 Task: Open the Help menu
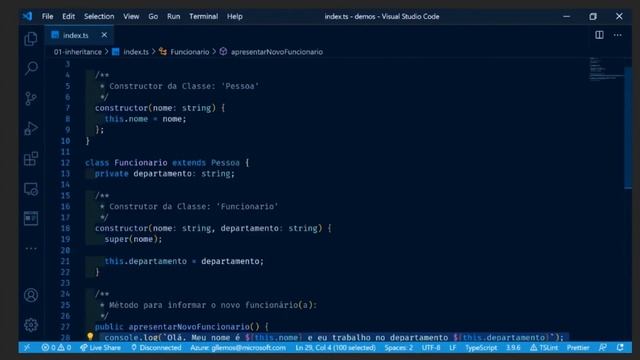pos(235,17)
